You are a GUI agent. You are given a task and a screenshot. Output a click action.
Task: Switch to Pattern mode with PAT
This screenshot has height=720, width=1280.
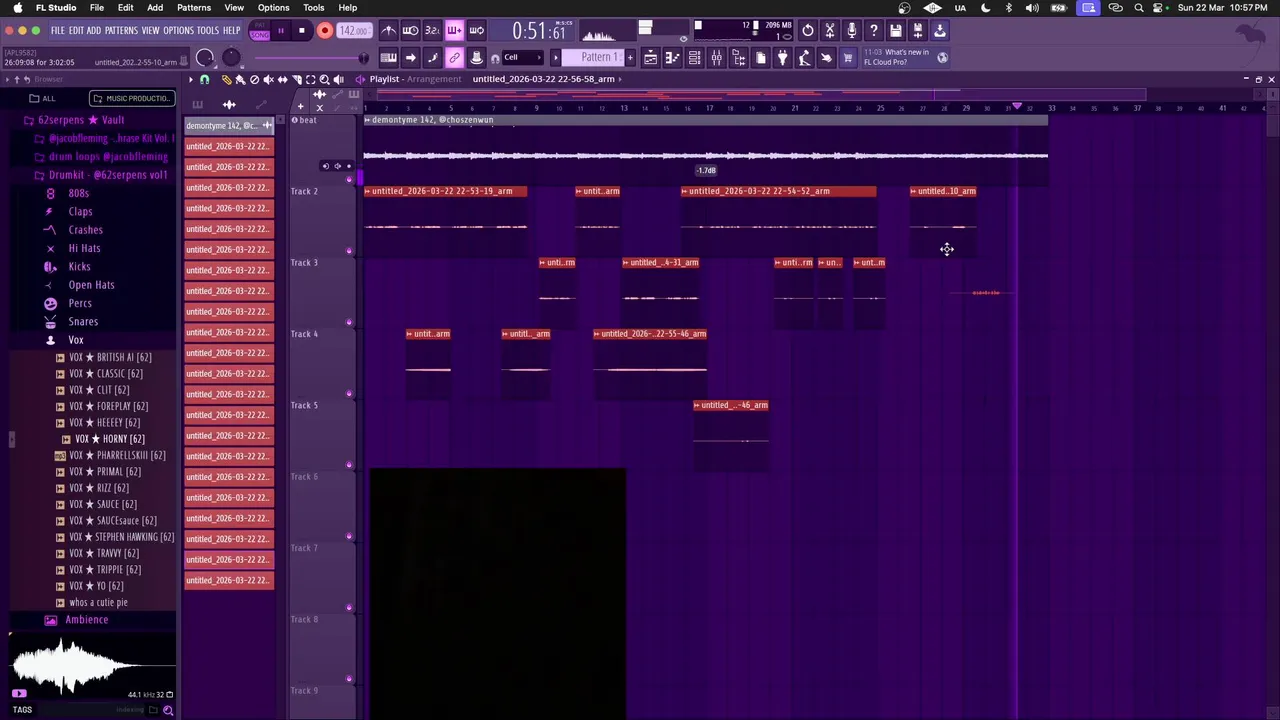coord(259,25)
